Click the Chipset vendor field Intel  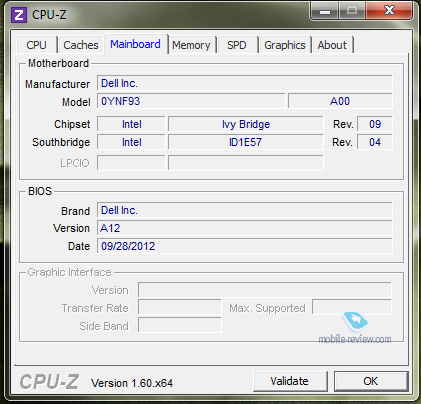(x=131, y=124)
